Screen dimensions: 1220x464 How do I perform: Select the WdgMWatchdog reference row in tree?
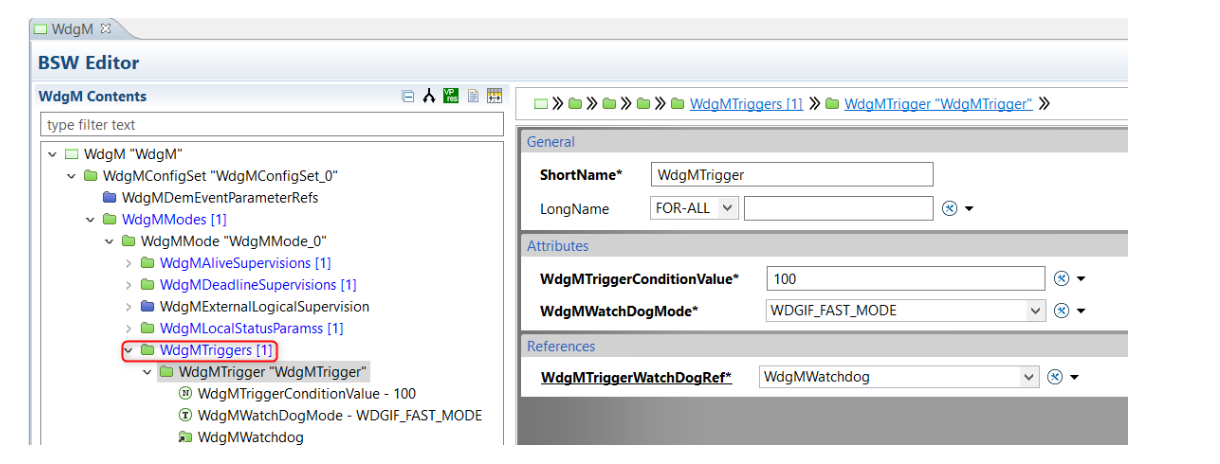250,437
